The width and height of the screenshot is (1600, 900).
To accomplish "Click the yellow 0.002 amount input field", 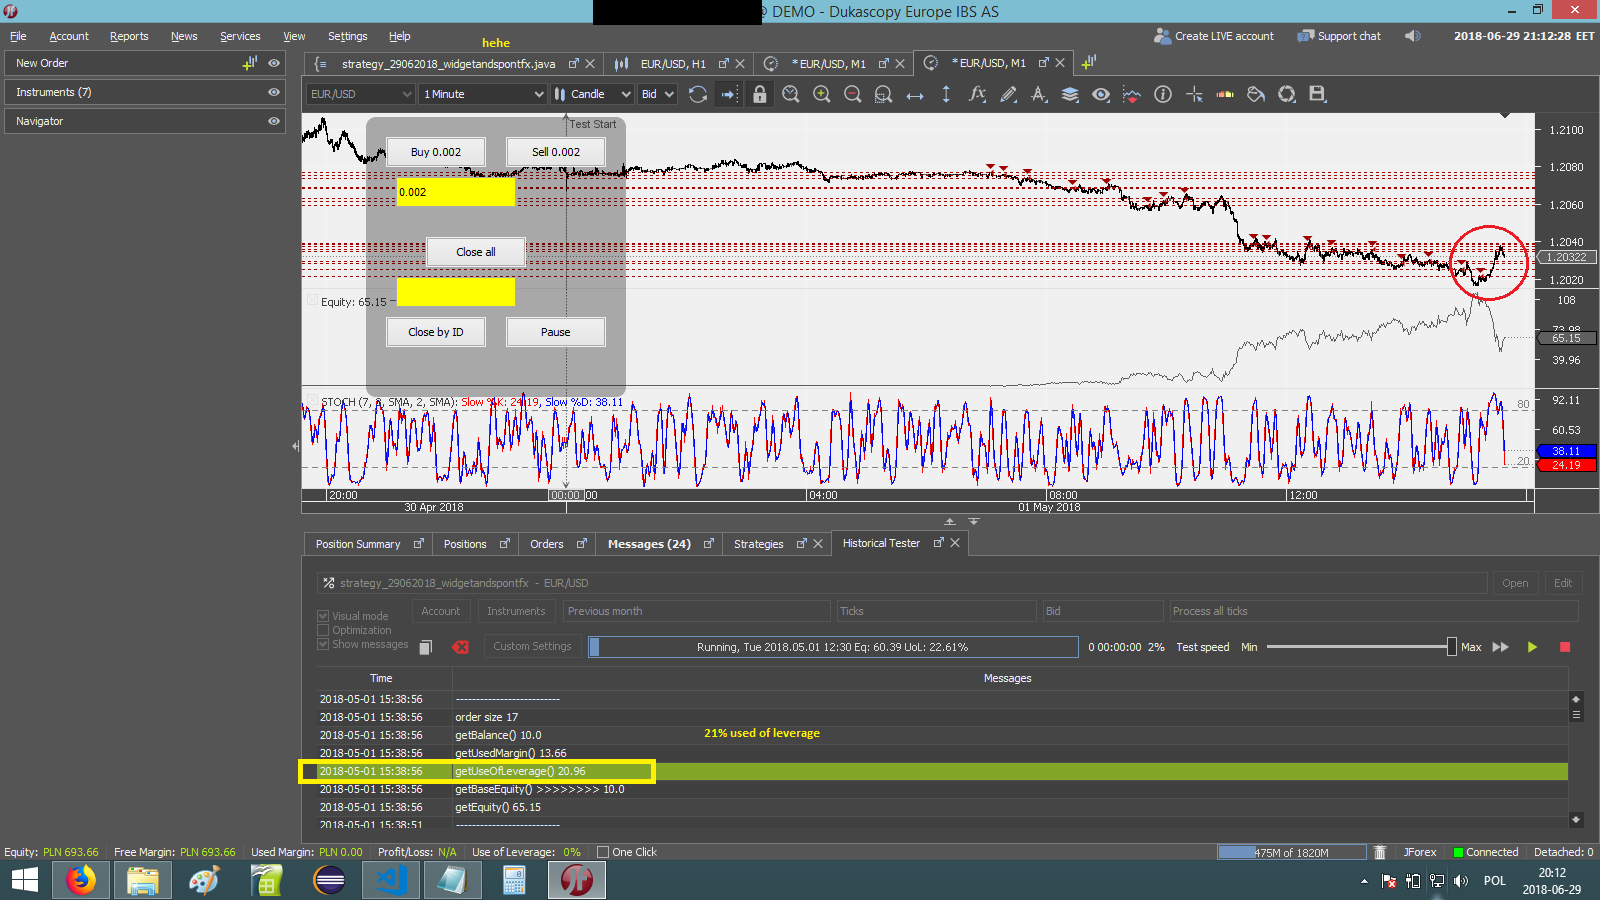I will pyautogui.click(x=456, y=192).
